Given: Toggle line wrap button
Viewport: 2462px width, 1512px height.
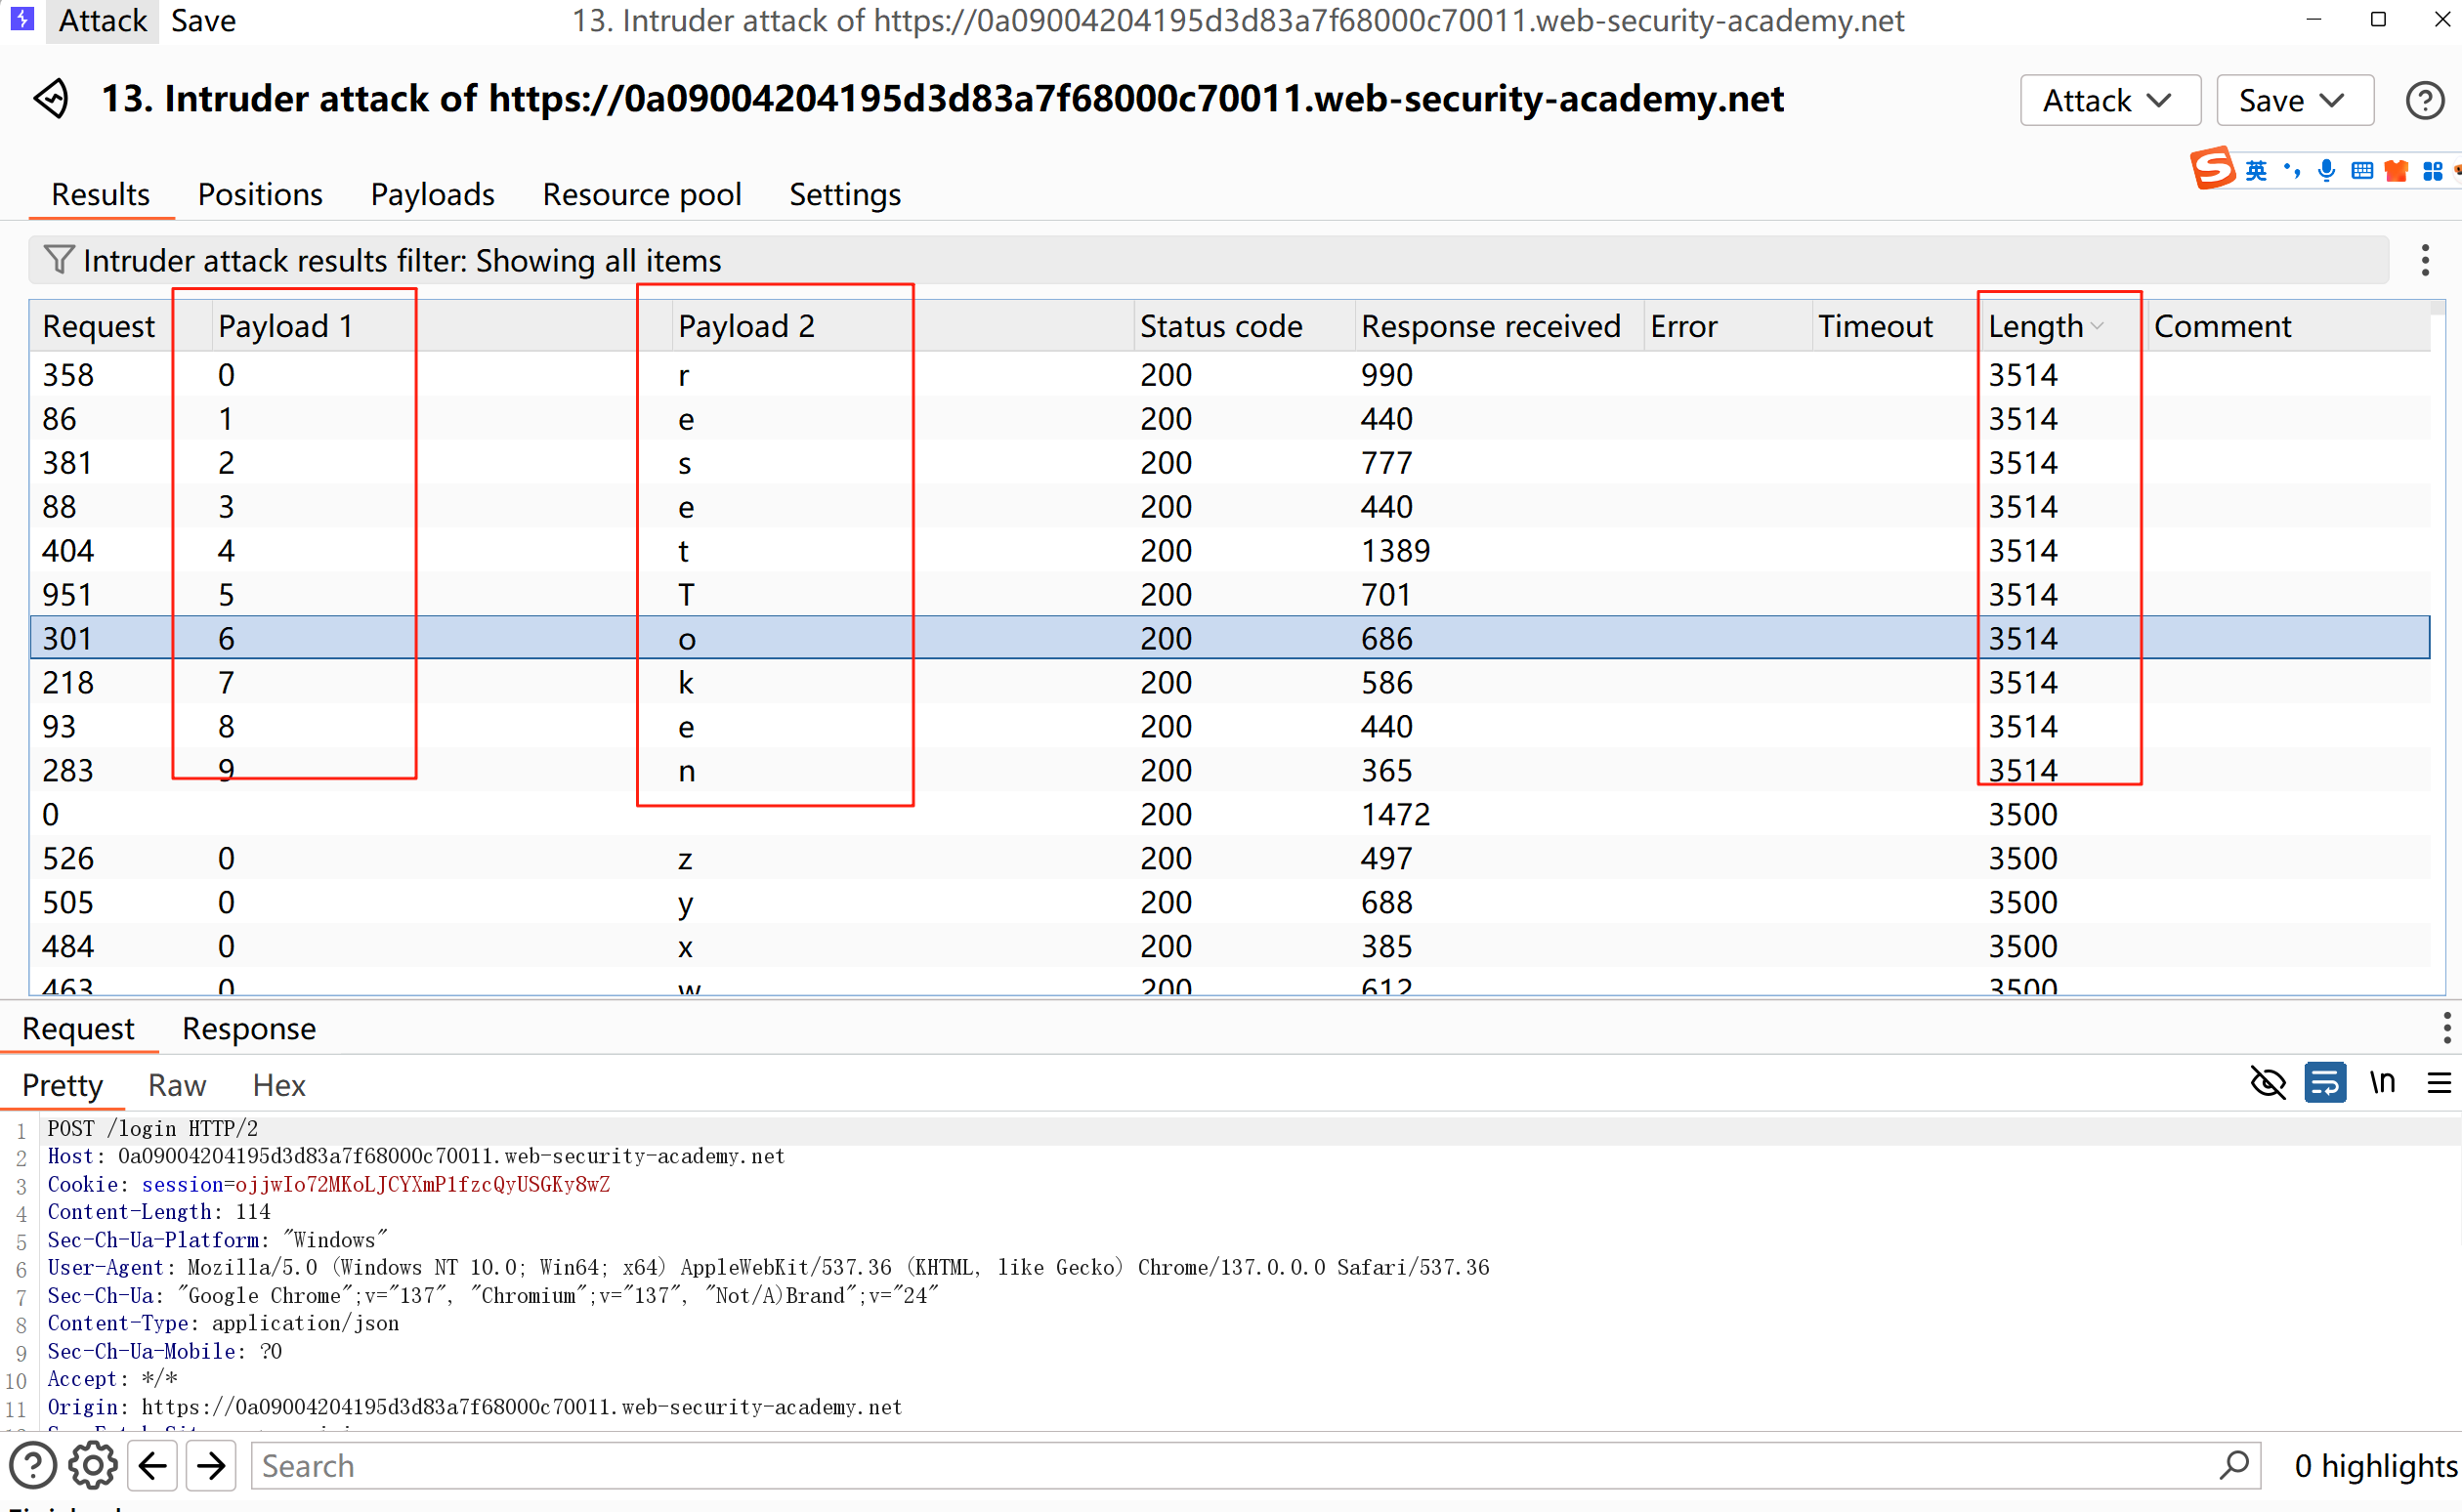Looking at the screenshot, I should [2324, 1083].
